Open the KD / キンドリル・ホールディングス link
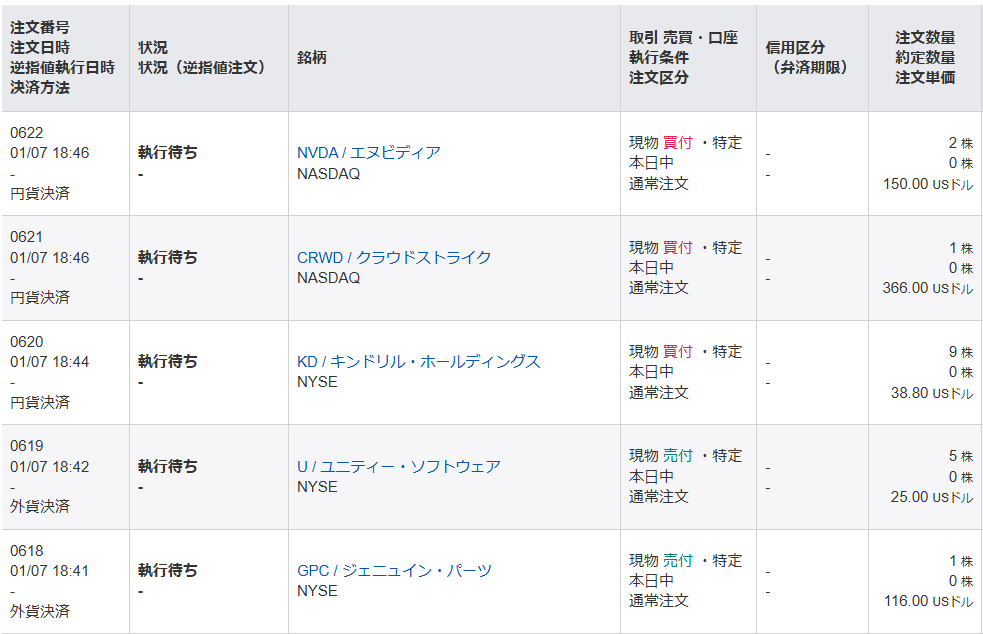Image resolution: width=983 pixels, height=634 pixels. 418,362
